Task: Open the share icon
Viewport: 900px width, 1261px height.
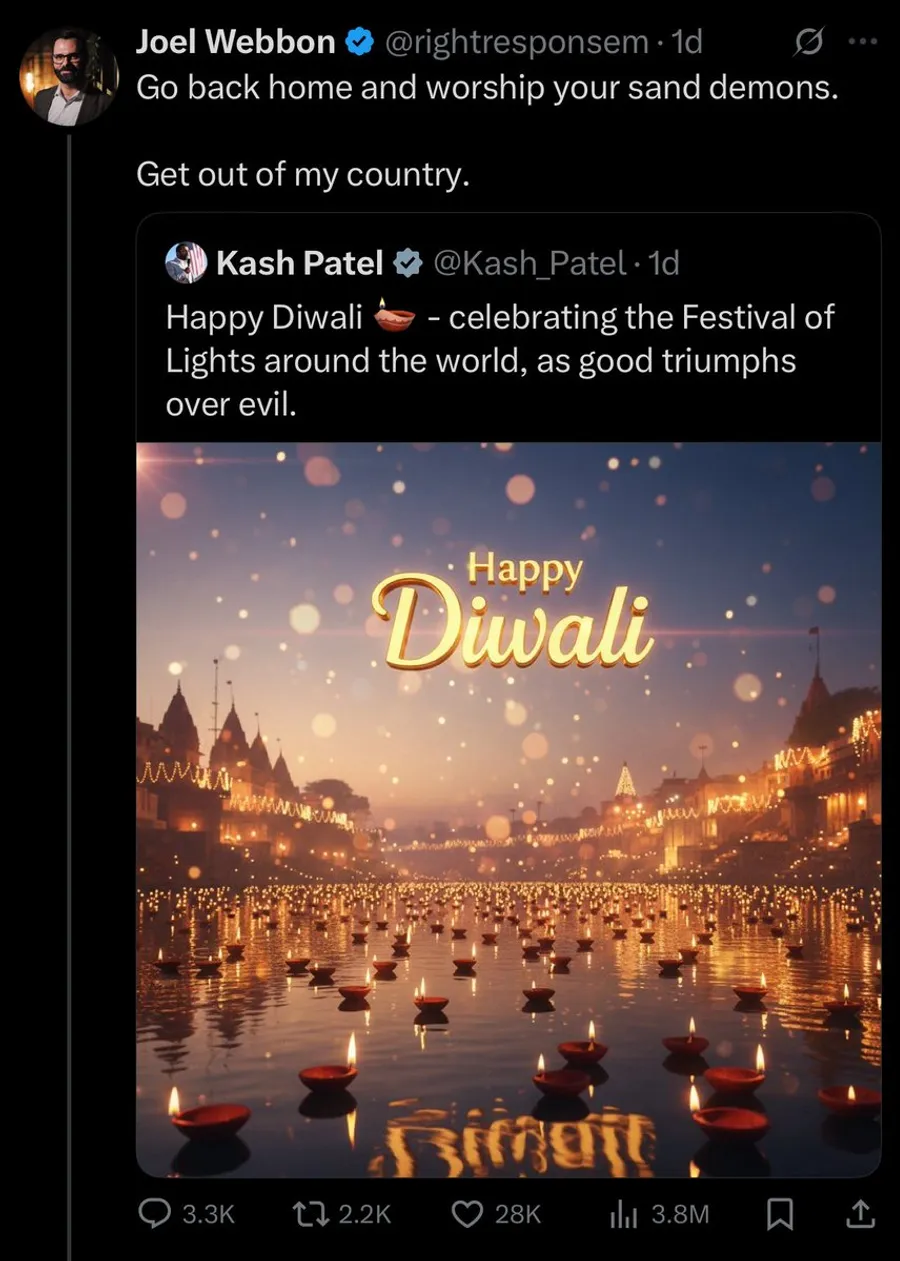Action: tap(858, 1213)
